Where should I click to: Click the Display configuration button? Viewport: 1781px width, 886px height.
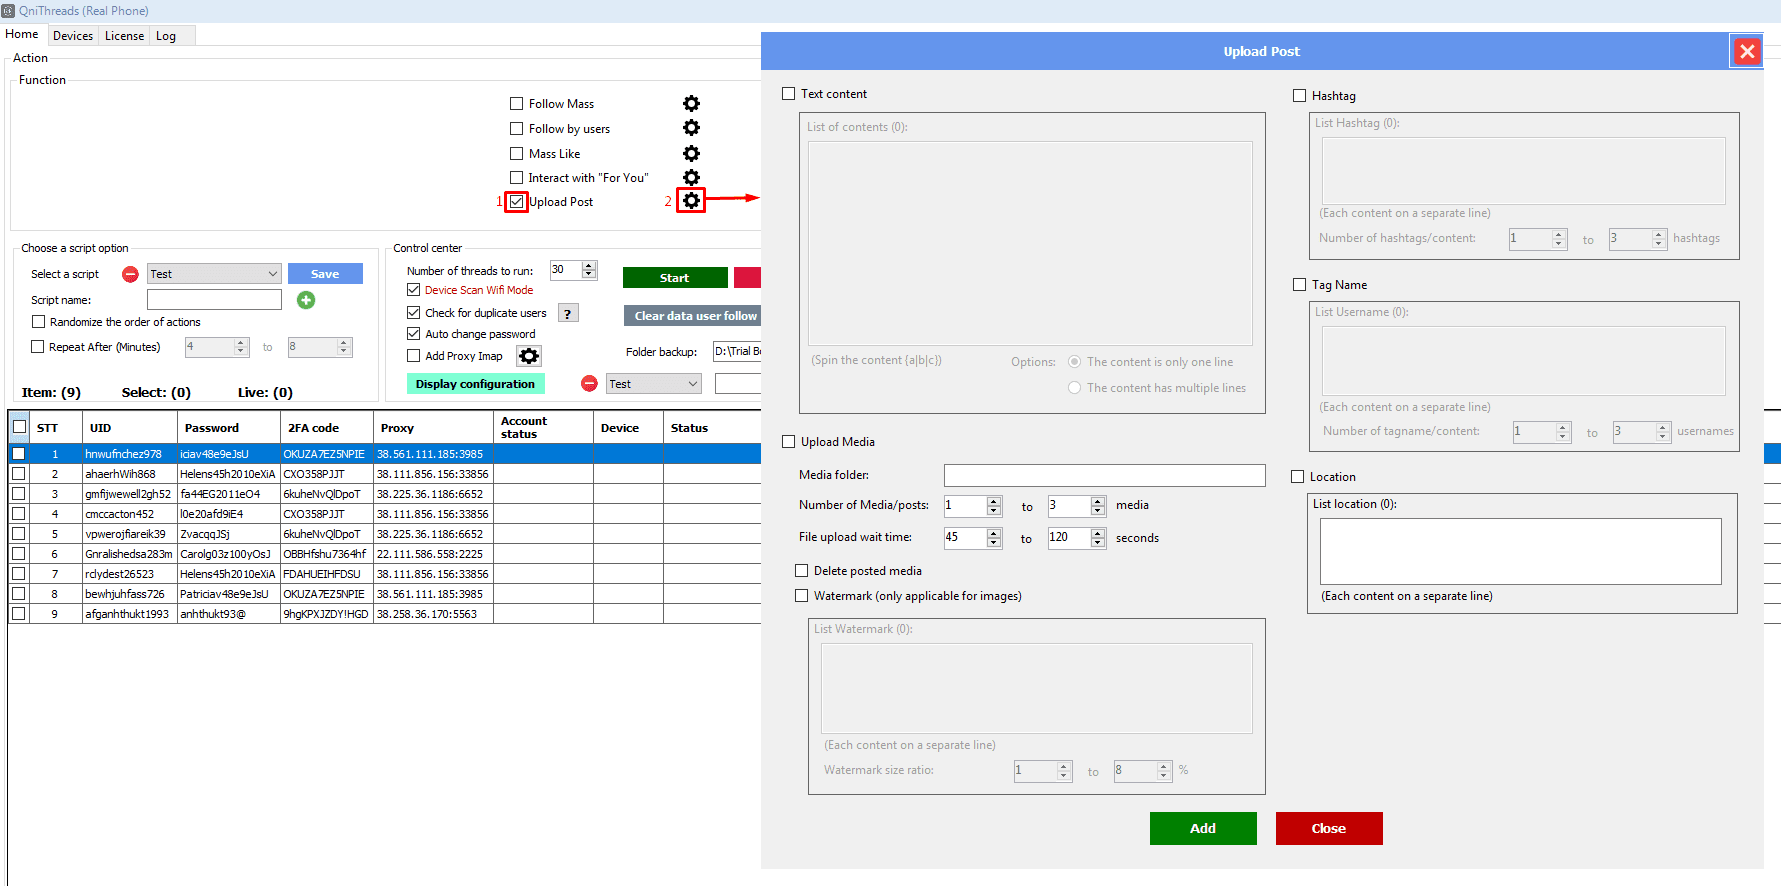pyautogui.click(x=475, y=384)
